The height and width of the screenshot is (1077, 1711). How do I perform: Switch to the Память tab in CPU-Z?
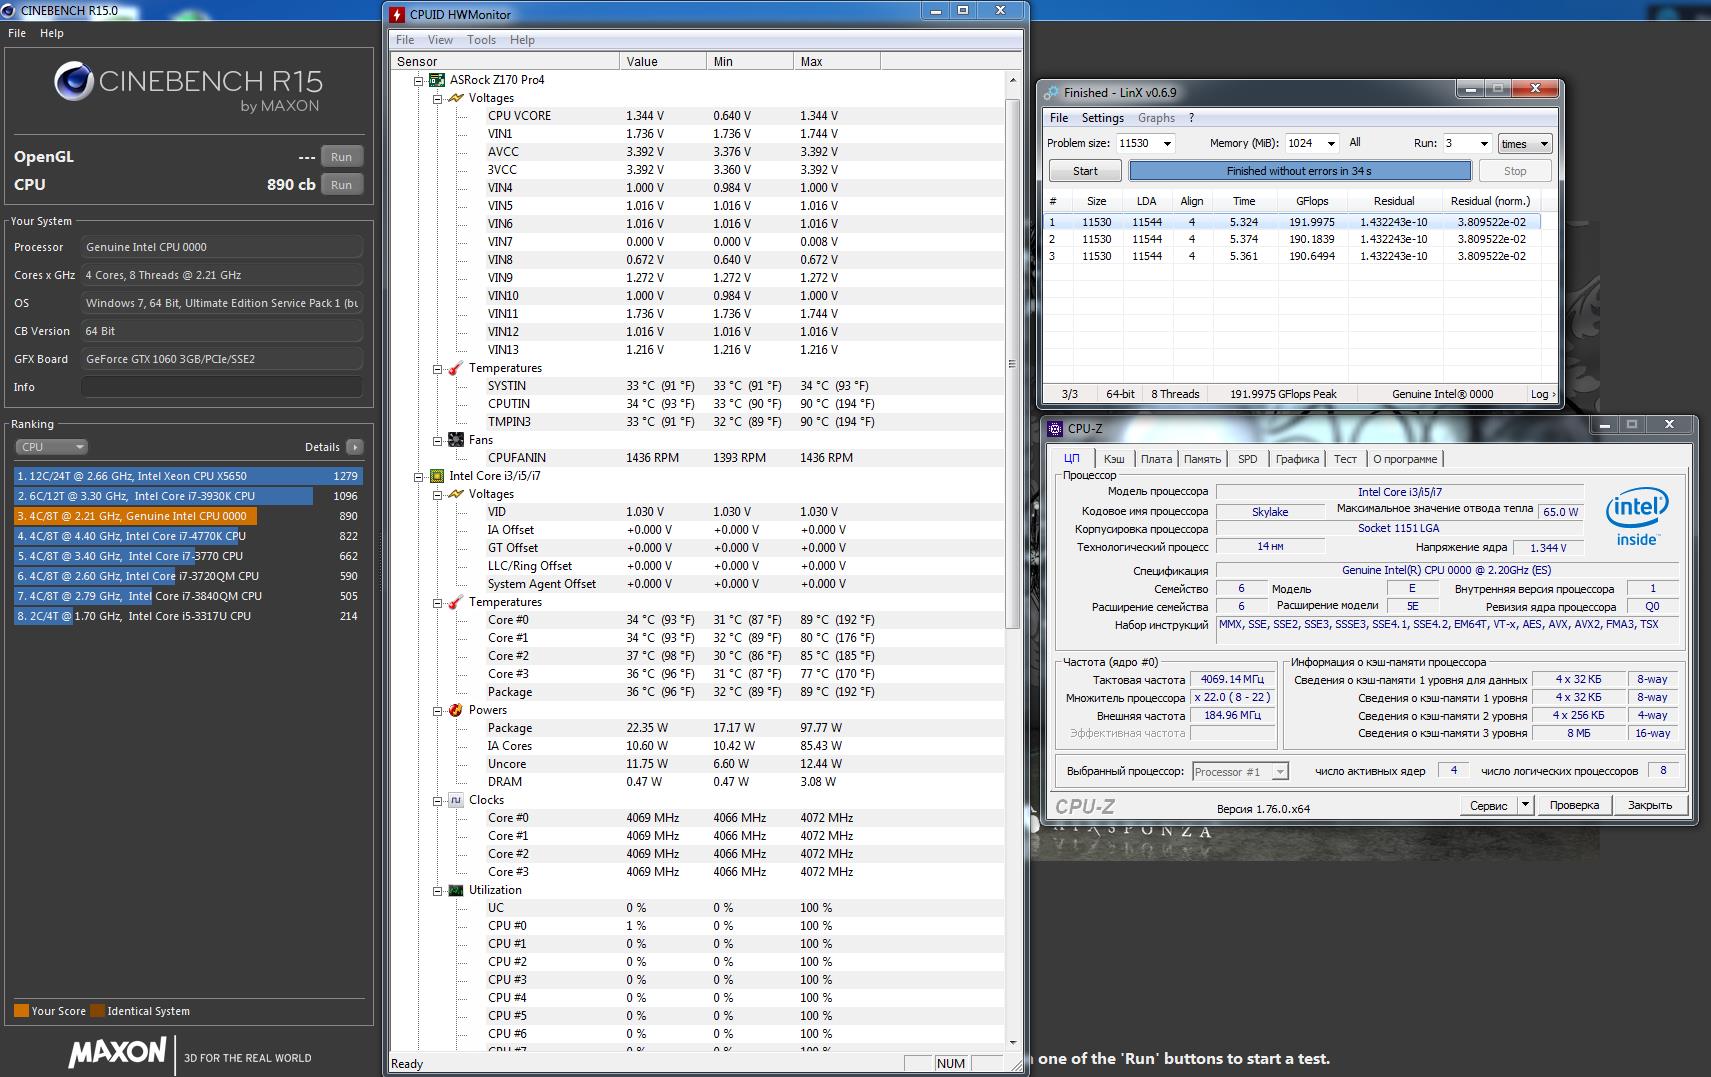pos(1202,459)
